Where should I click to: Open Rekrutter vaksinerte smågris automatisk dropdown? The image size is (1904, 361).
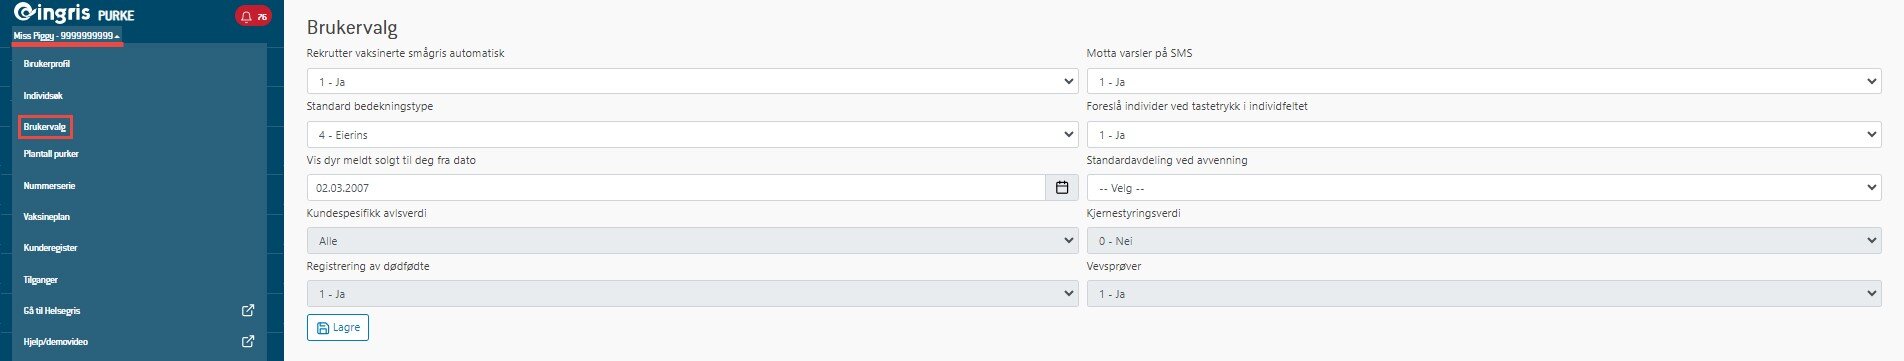(x=692, y=81)
